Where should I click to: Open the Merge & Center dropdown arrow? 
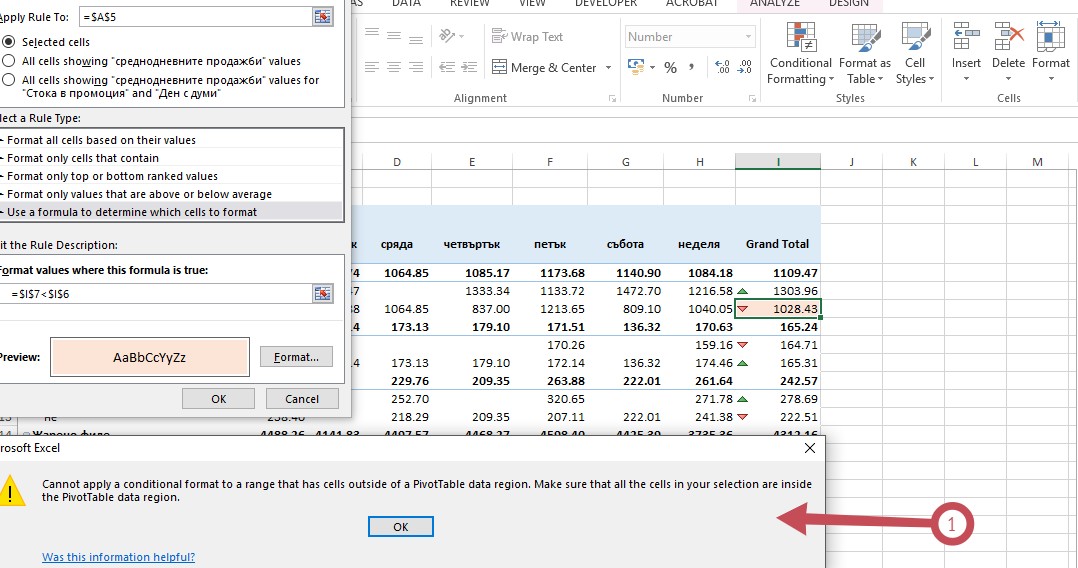click(x=606, y=68)
